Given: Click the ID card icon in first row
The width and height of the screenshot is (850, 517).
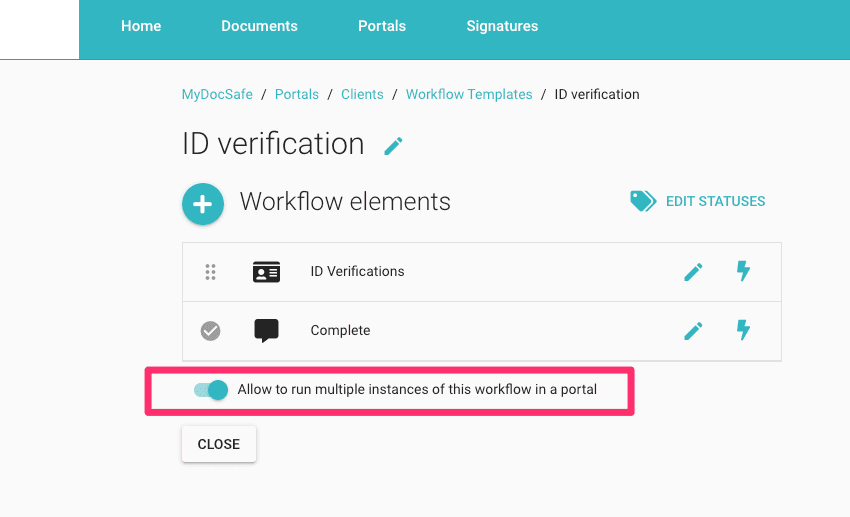Looking at the screenshot, I should 266,272.
